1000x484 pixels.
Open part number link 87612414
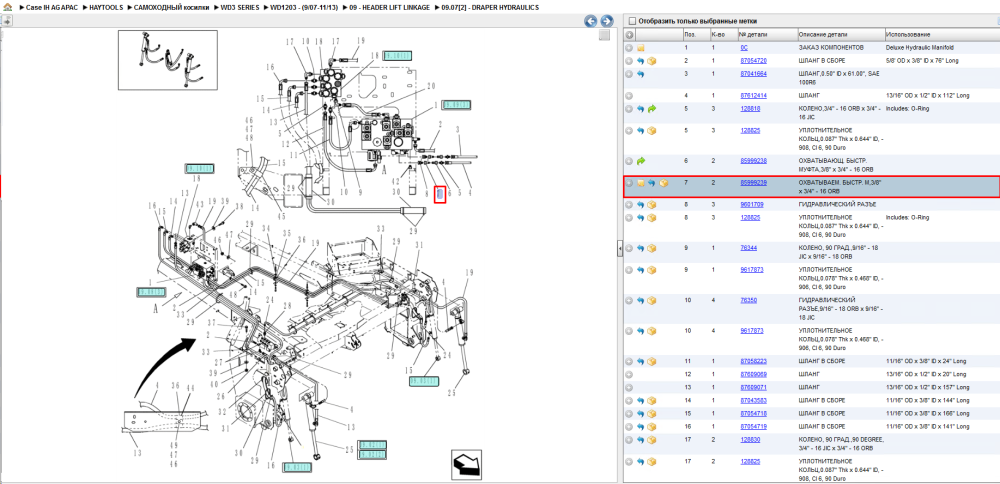[x=753, y=96]
